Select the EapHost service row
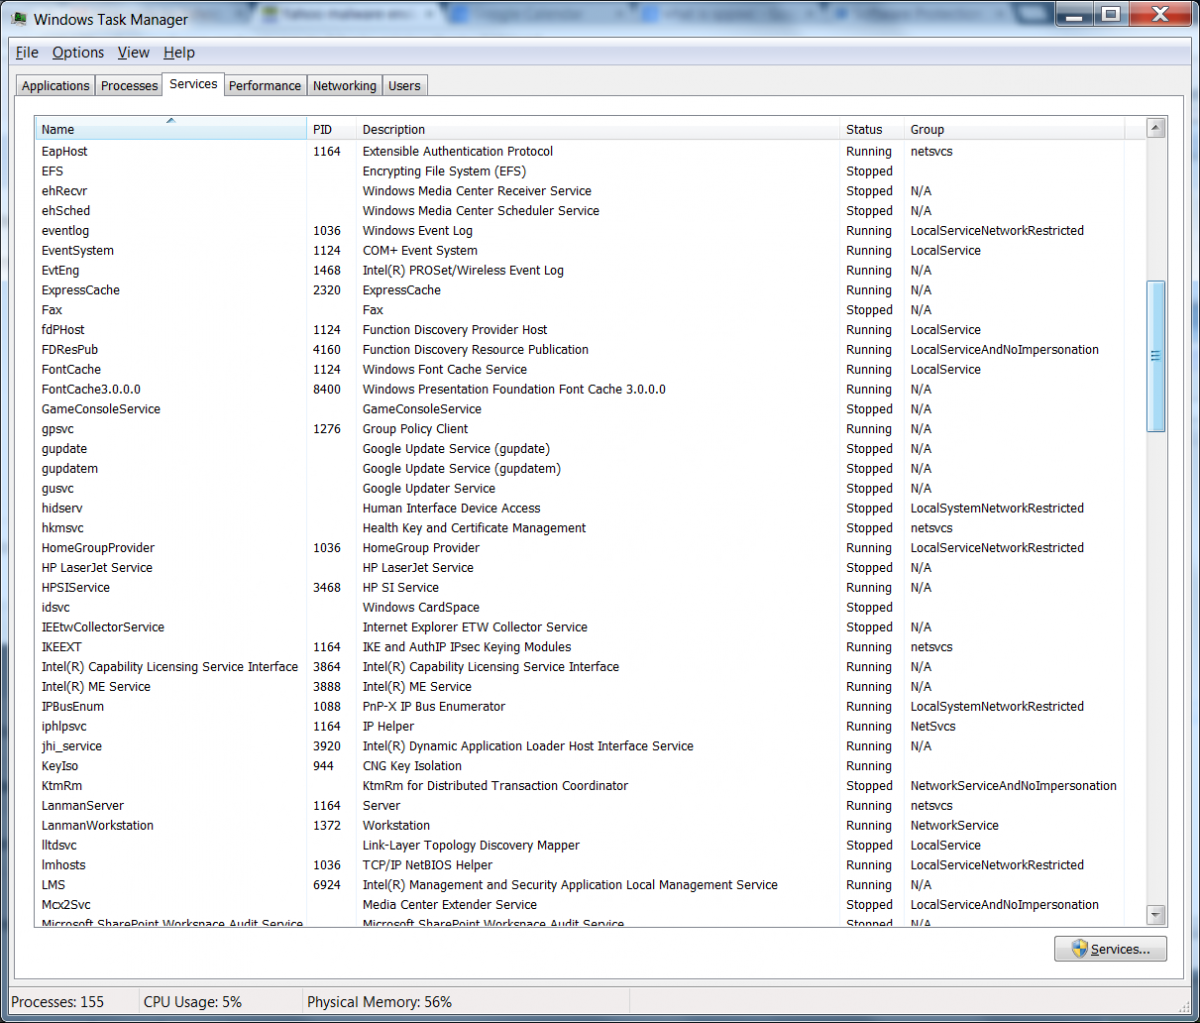The image size is (1200, 1023). tap(590, 151)
